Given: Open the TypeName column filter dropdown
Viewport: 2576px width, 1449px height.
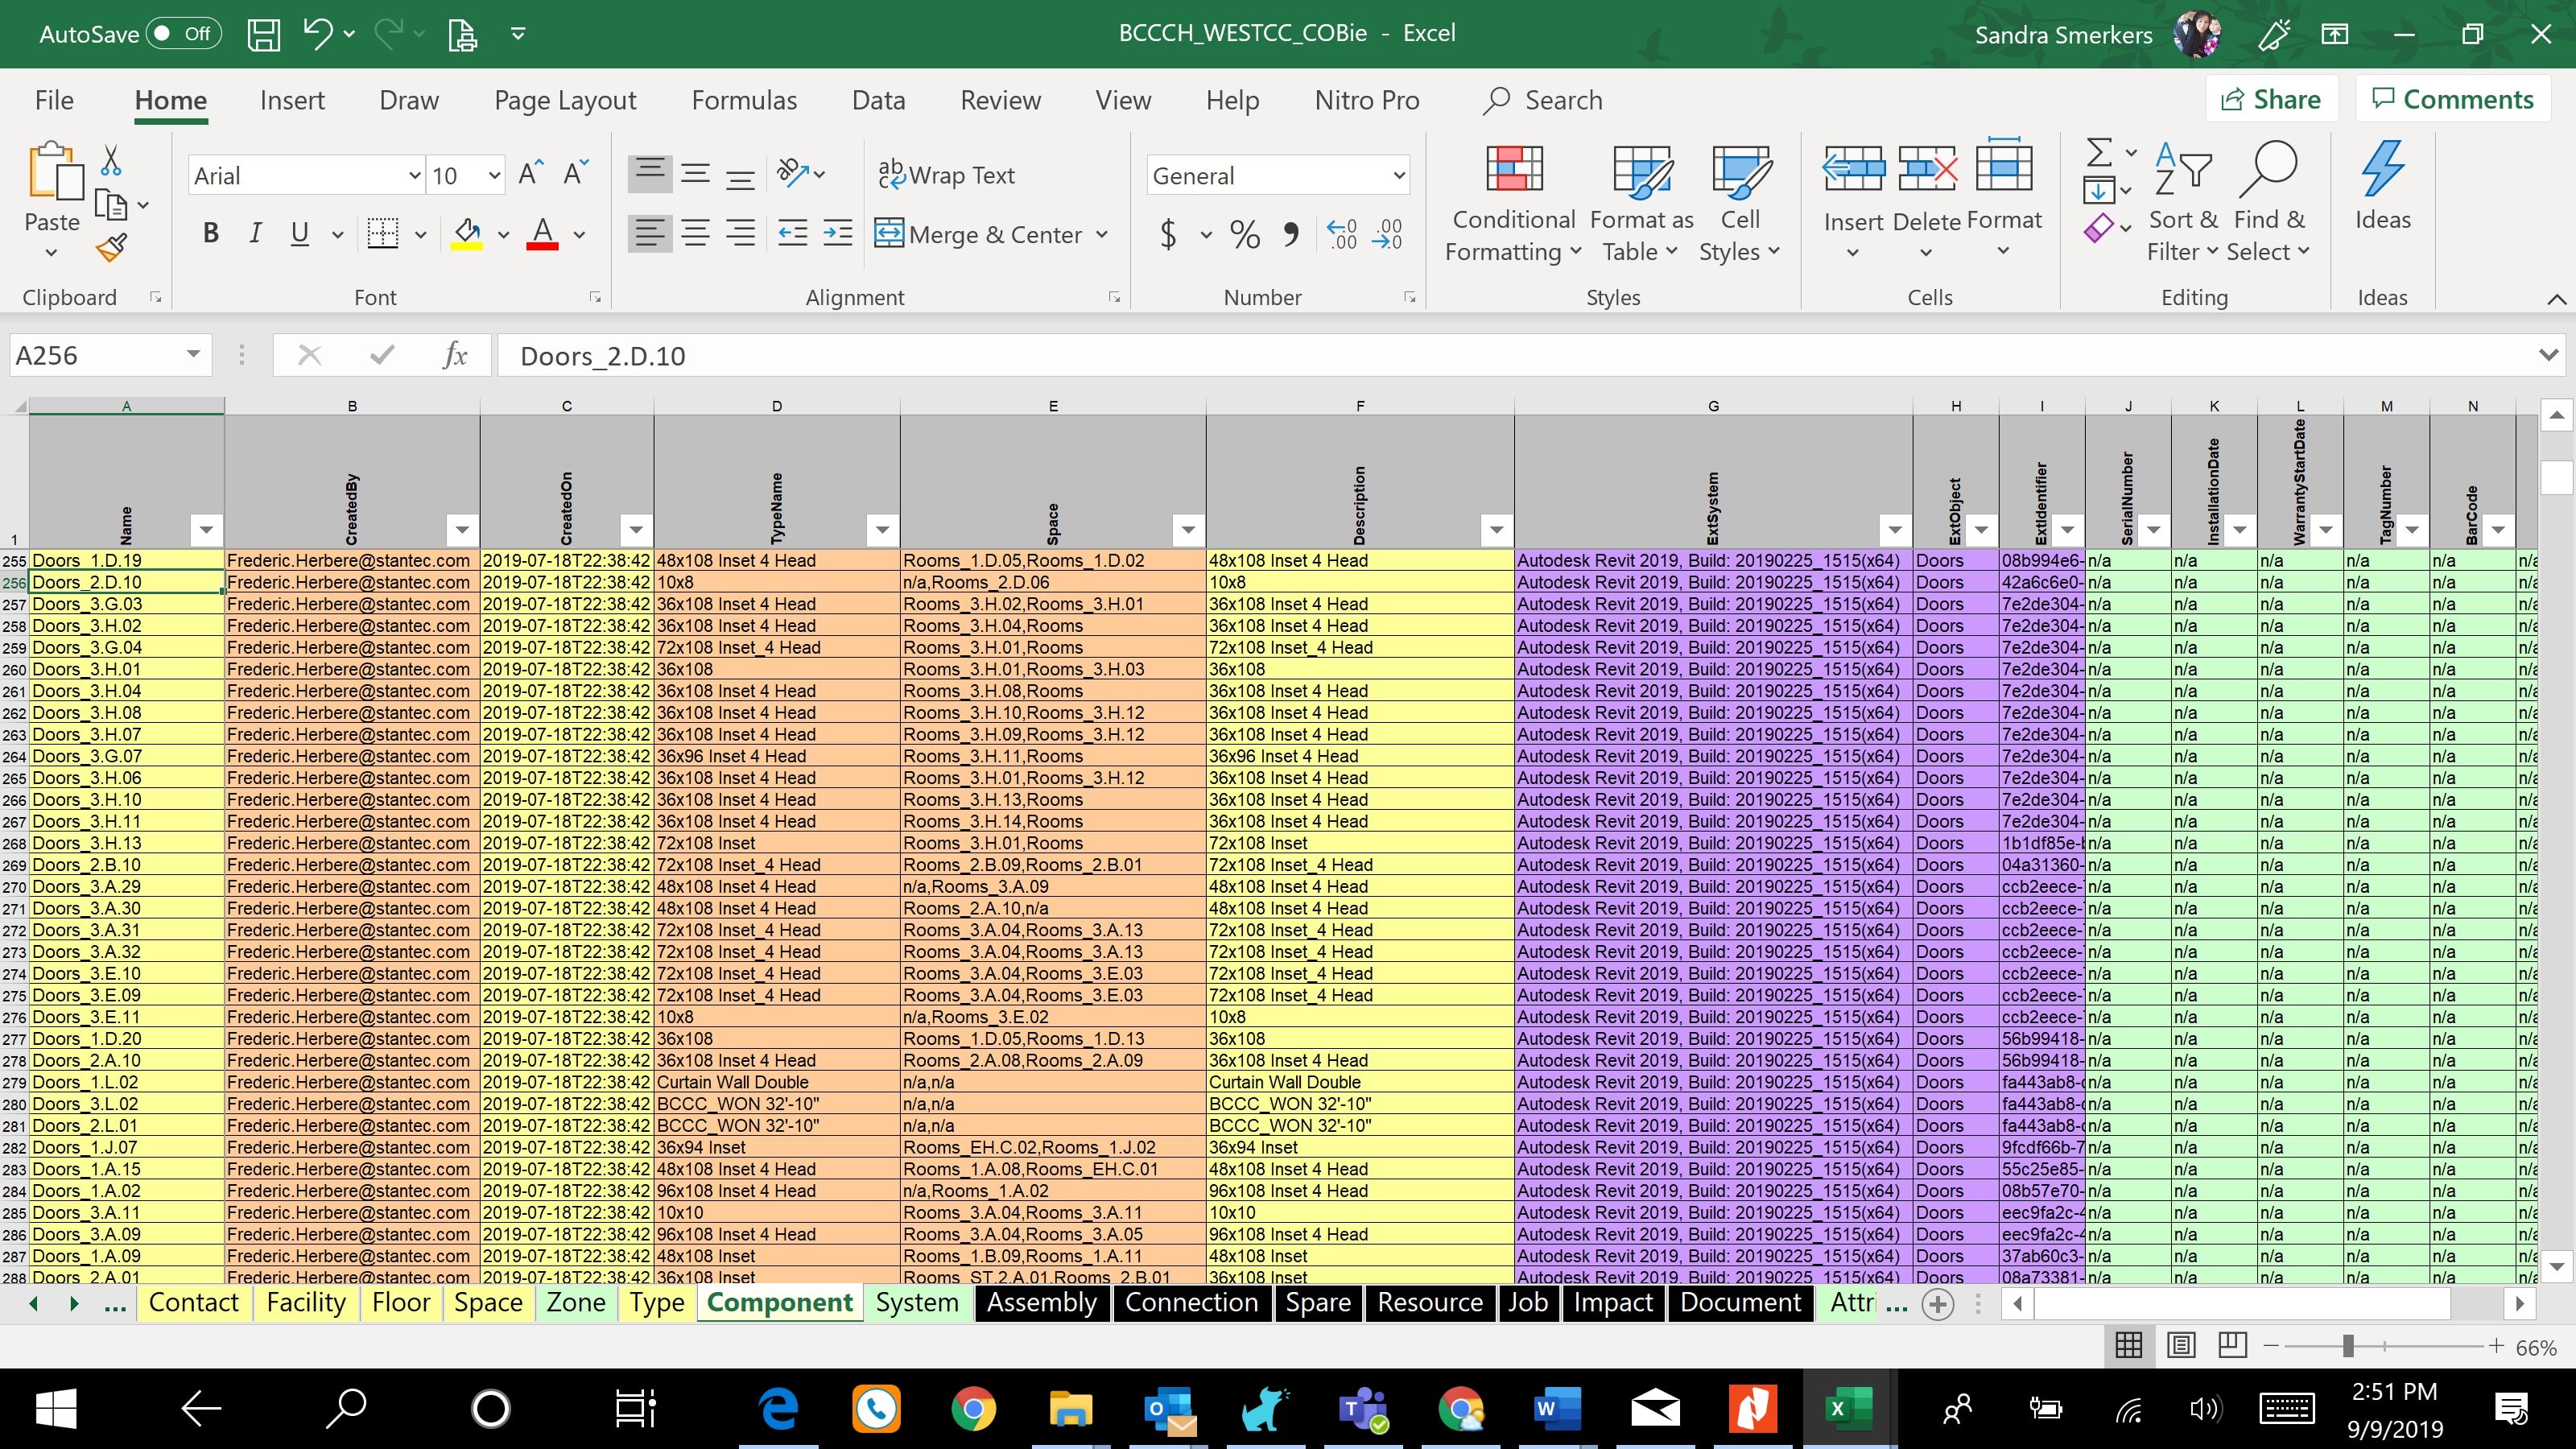Looking at the screenshot, I should click(882, 530).
